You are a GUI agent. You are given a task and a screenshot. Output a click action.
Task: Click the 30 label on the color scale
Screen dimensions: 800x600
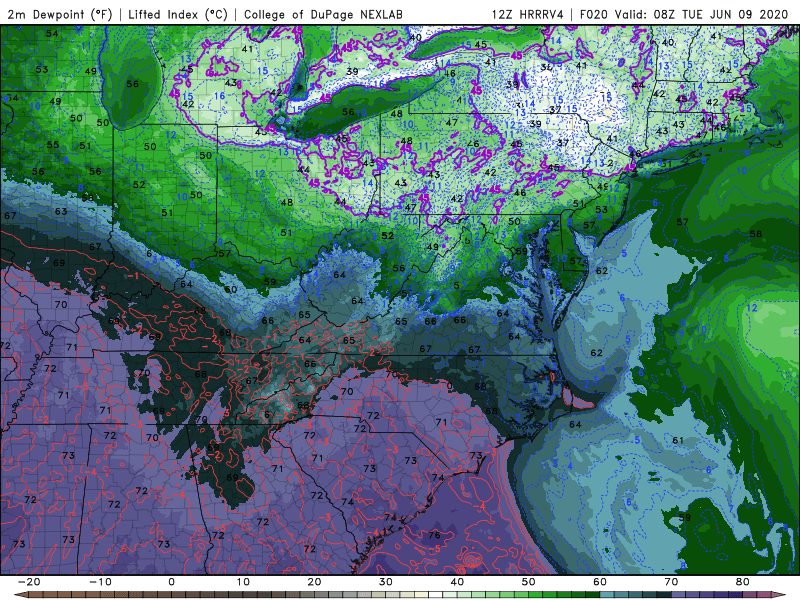(x=386, y=582)
